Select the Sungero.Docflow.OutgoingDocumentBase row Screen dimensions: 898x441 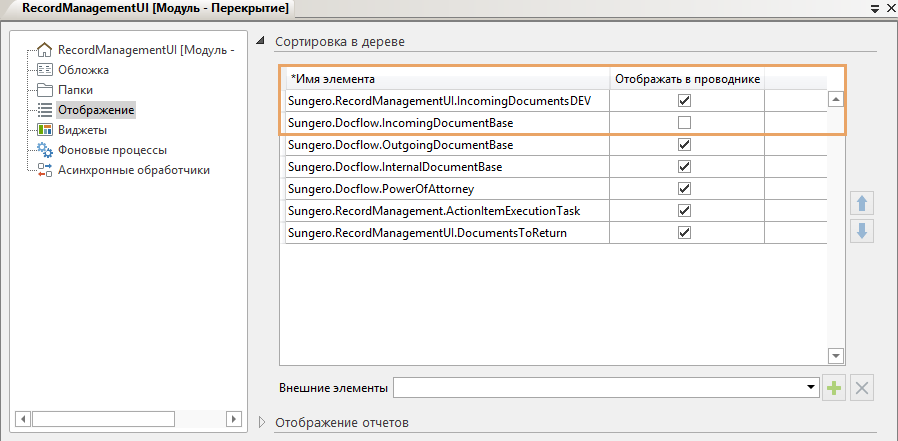point(445,145)
